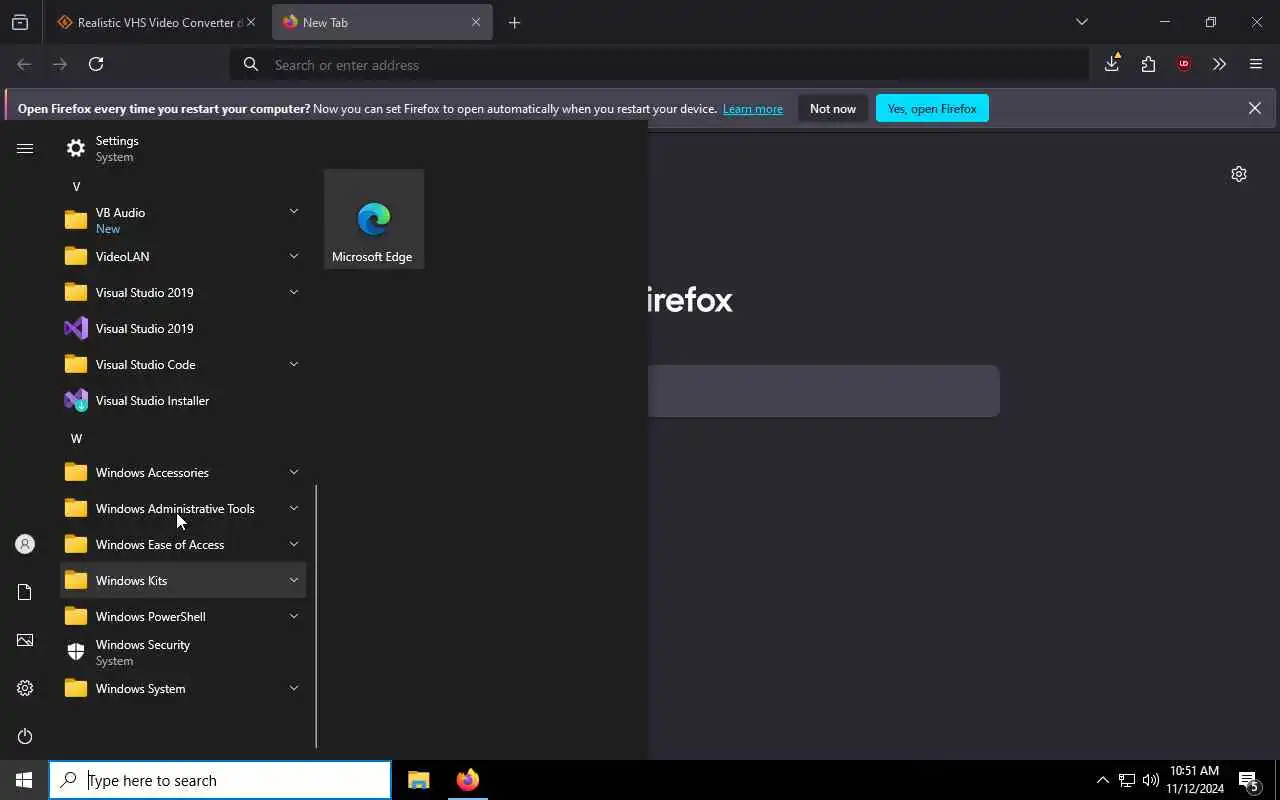This screenshot has width=1280, height=800.
Task: Click Yes, open Firefox button
Action: (x=932, y=108)
